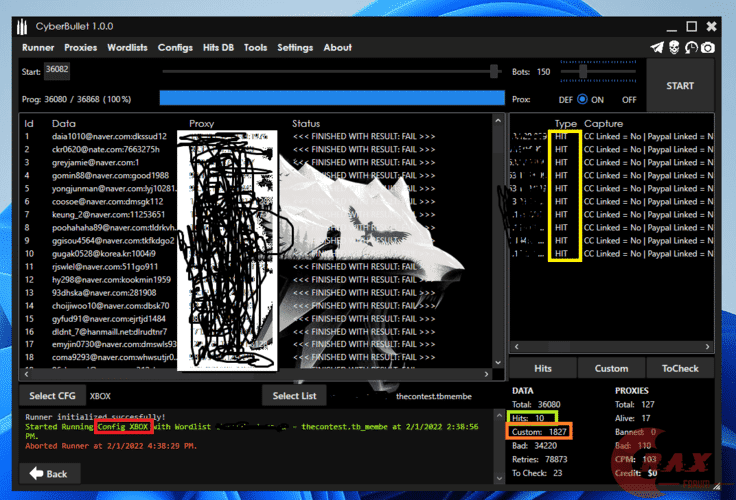Click the Id column header
This screenshot has width=736, height=500.
pyautogui.click(x=29, y=123)
